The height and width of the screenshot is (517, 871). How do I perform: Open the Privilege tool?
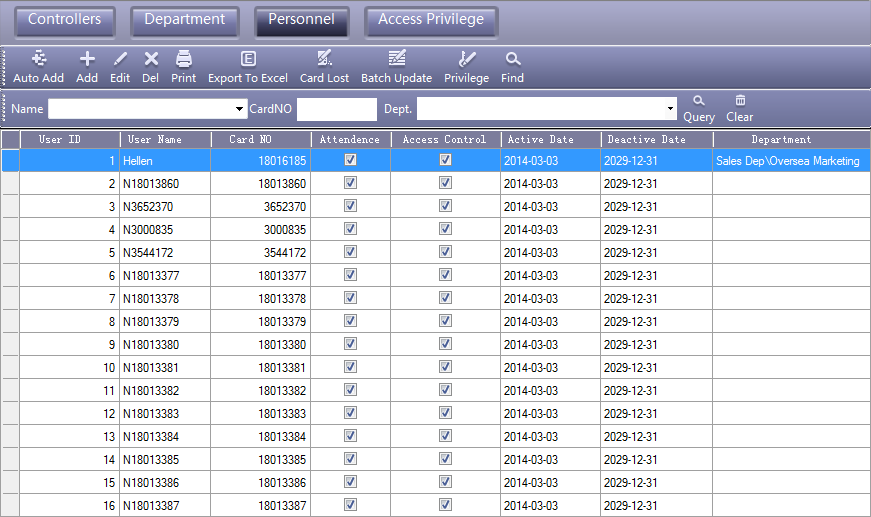pos(467,68)
